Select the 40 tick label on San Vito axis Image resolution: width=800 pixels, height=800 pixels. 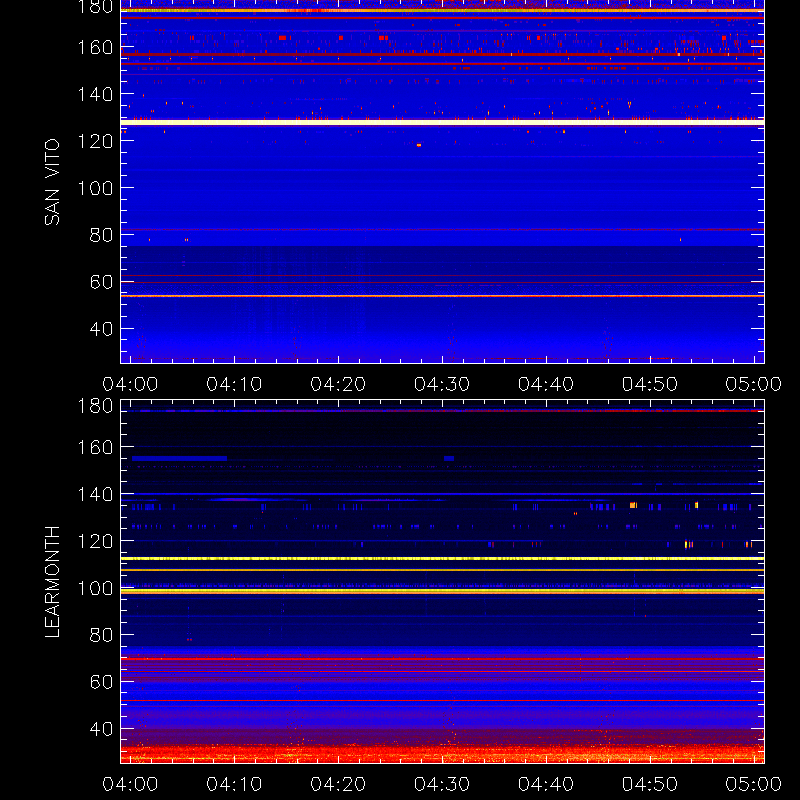pyautogui.click(x=101, y=329)
